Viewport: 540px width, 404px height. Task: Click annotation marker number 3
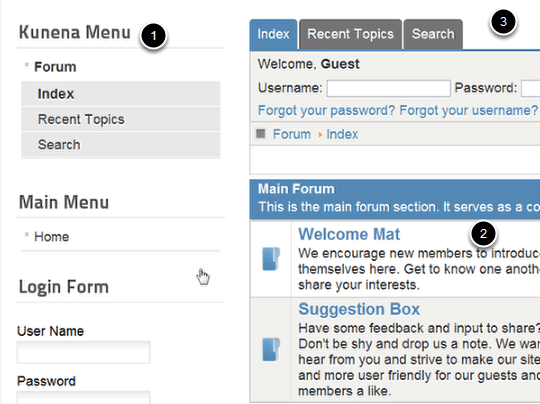tap(503, 22)
